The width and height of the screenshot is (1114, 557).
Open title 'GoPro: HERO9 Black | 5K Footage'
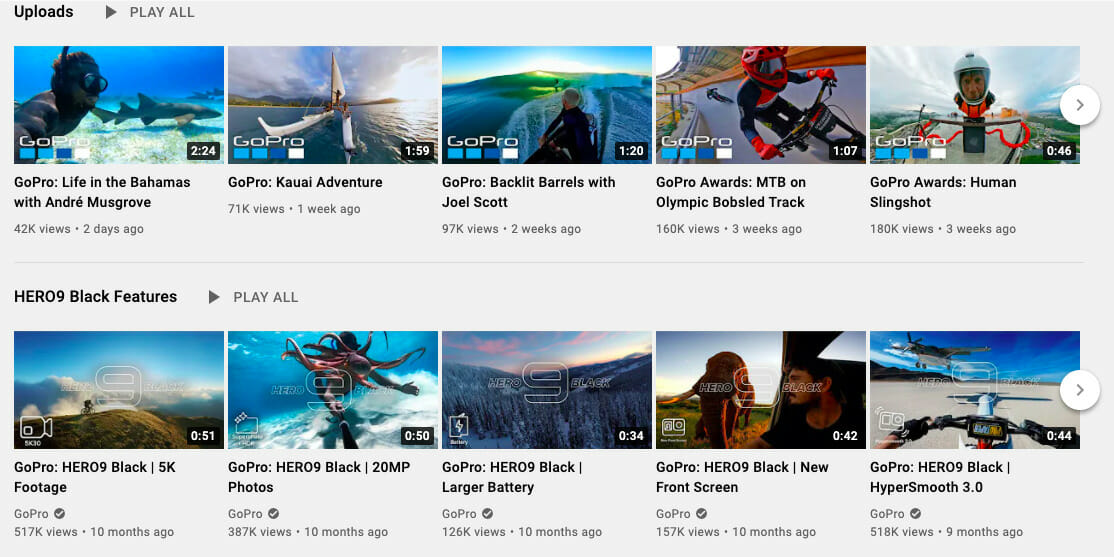point(94,477)
